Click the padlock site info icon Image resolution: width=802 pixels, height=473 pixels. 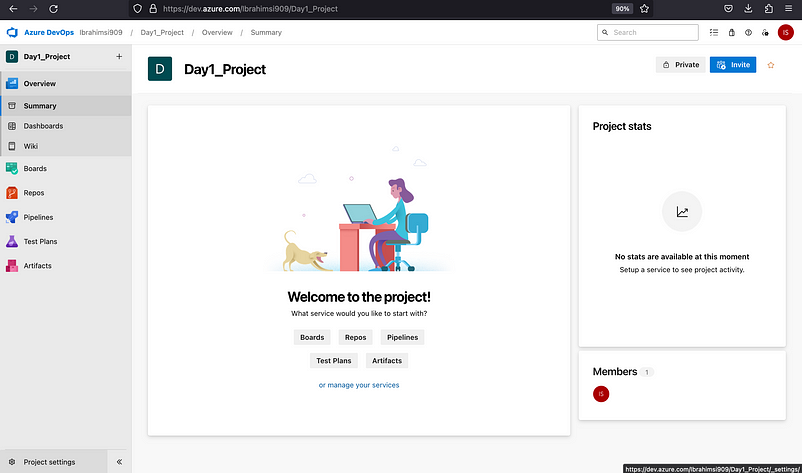pyautogui.click(x=152, y=9)
